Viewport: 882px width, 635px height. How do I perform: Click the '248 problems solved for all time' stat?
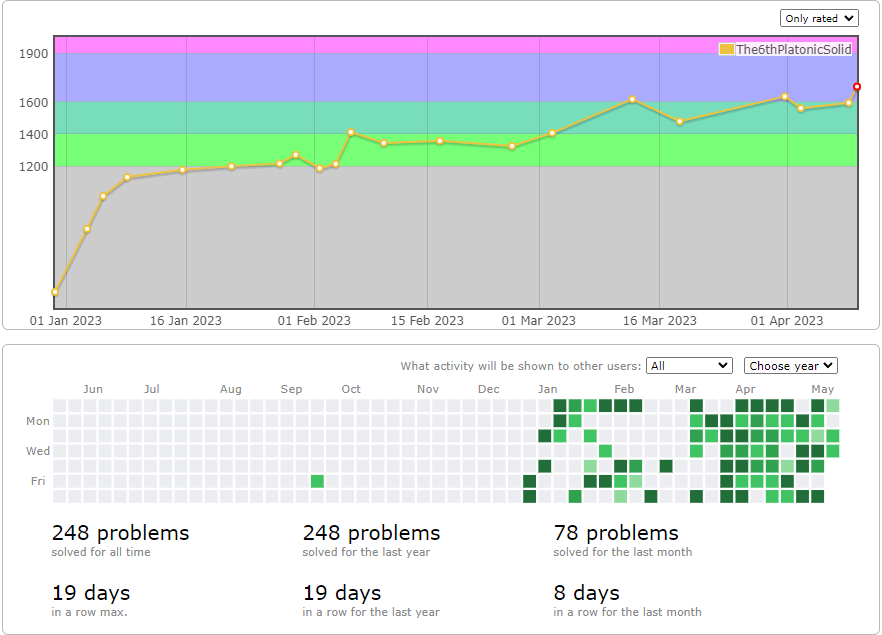[120, 541]
